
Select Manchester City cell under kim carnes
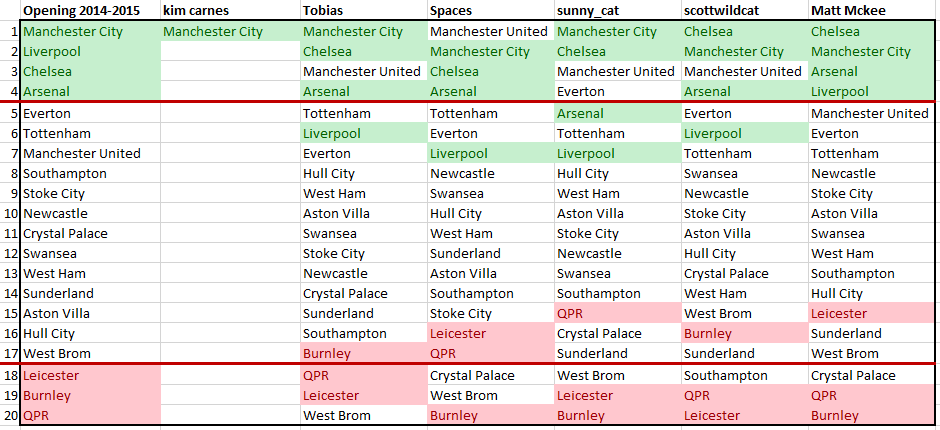point(230,31)
